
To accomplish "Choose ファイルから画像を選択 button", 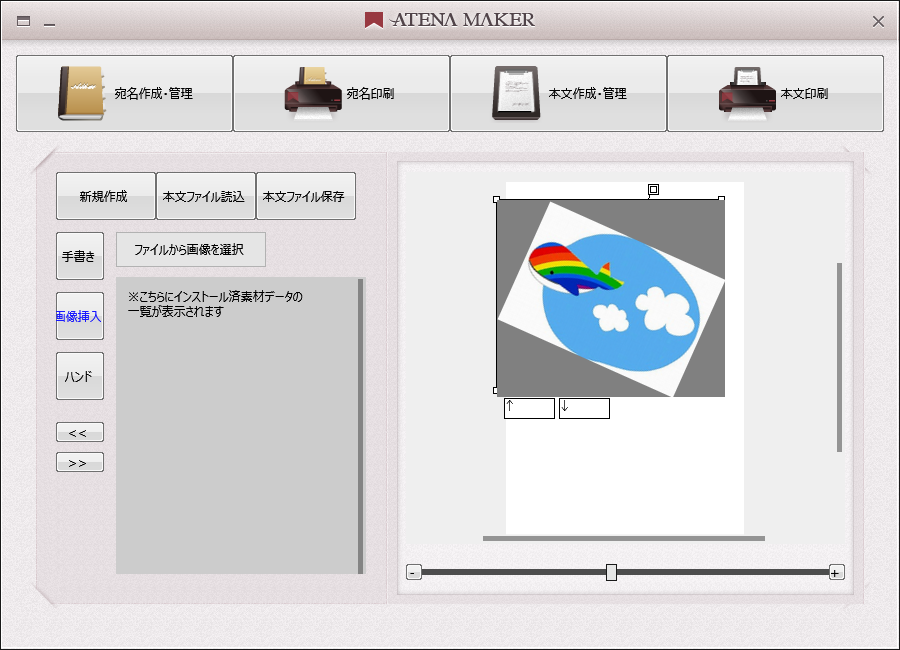I will [191, 249].
